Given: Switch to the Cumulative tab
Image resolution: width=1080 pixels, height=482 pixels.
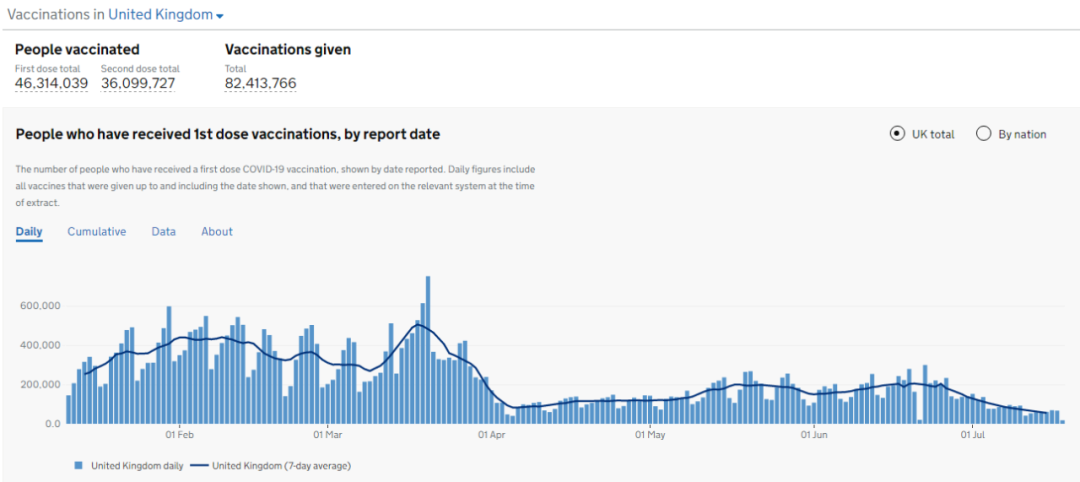Looking at the screenshot, I should [x=97, y=232].
